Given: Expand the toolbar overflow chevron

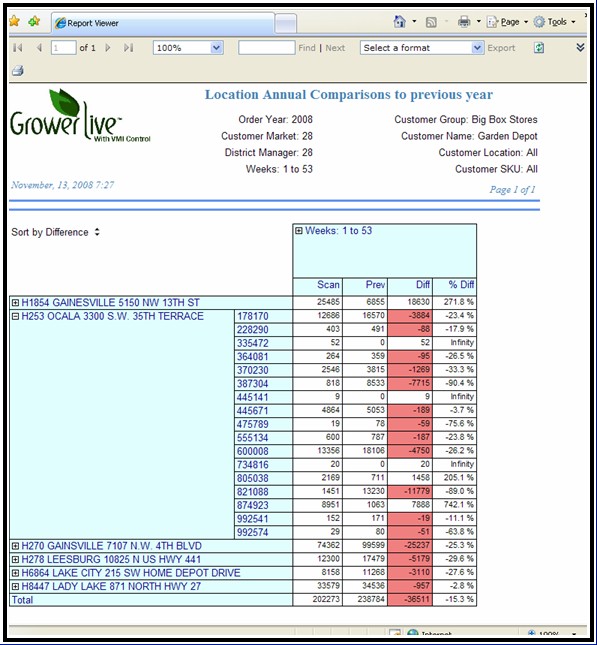Looking at the screenshot, I should point(580,47).
